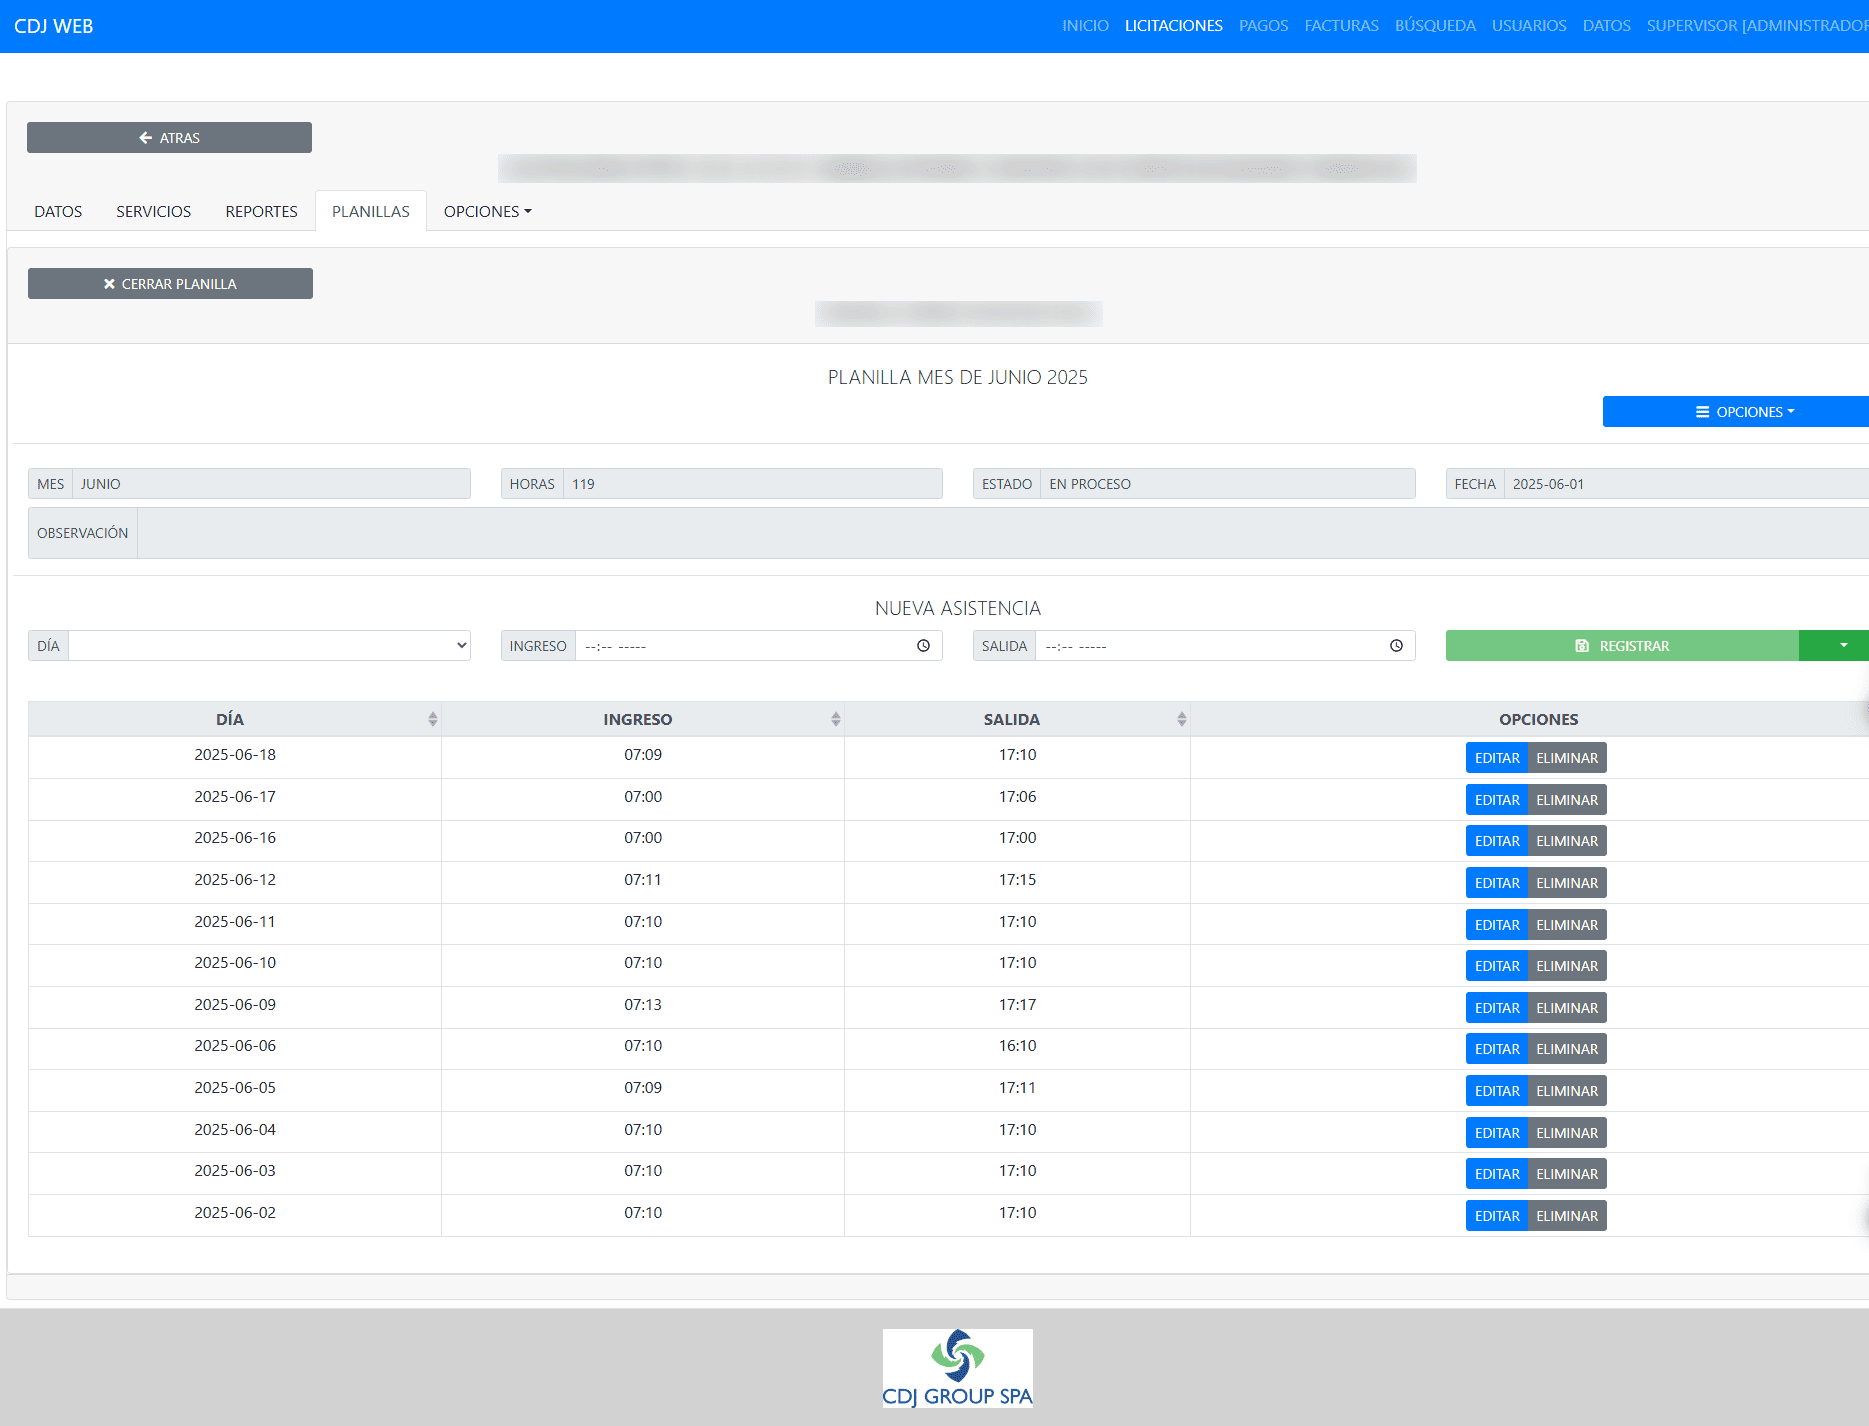This screenshot has height=1426, width=1869.
Task: Open FACTURAS in top navigation
Action: [1341, 26]
